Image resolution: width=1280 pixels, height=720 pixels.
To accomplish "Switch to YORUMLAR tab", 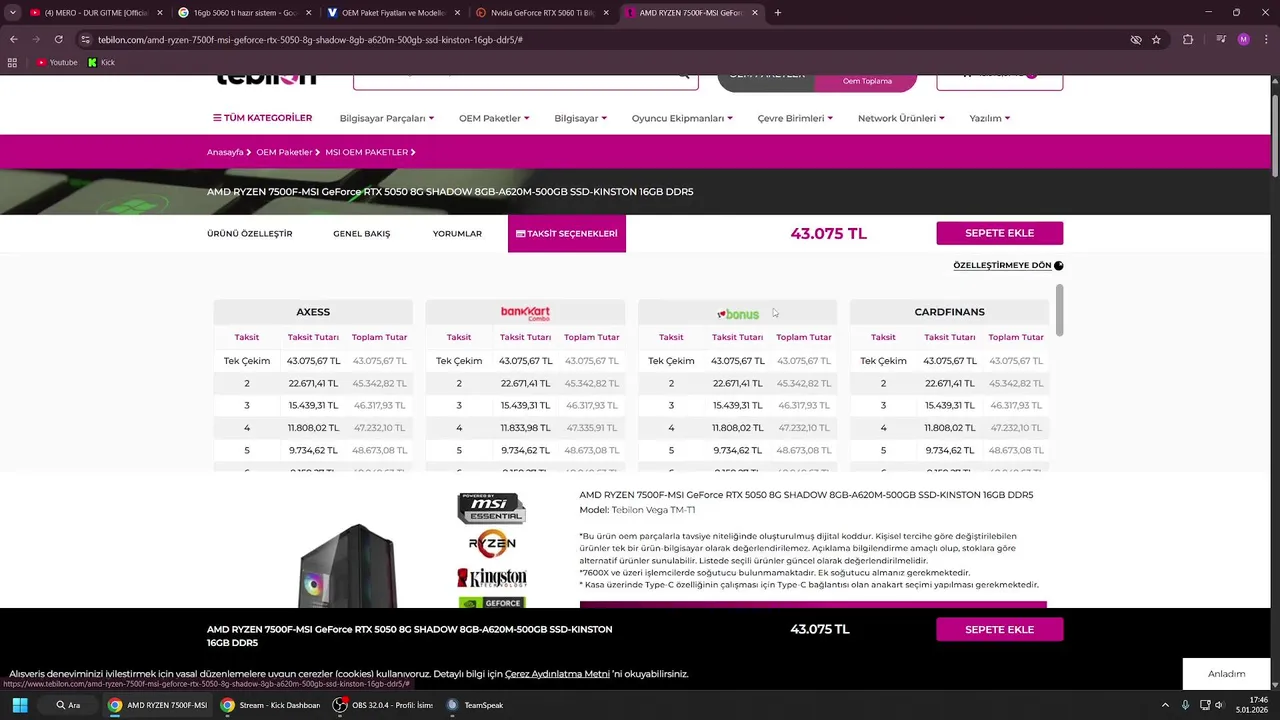I will [x=457, y=233].
